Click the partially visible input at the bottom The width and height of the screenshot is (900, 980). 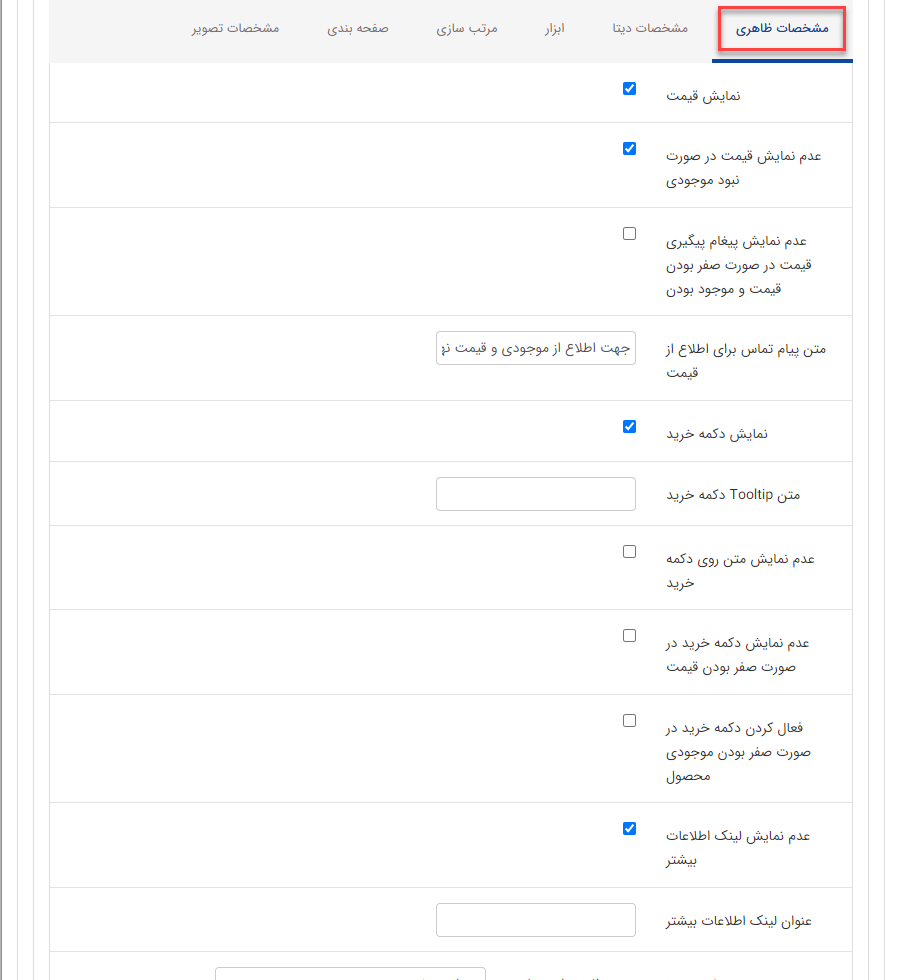pyautogui.click(x=350, y=974)
